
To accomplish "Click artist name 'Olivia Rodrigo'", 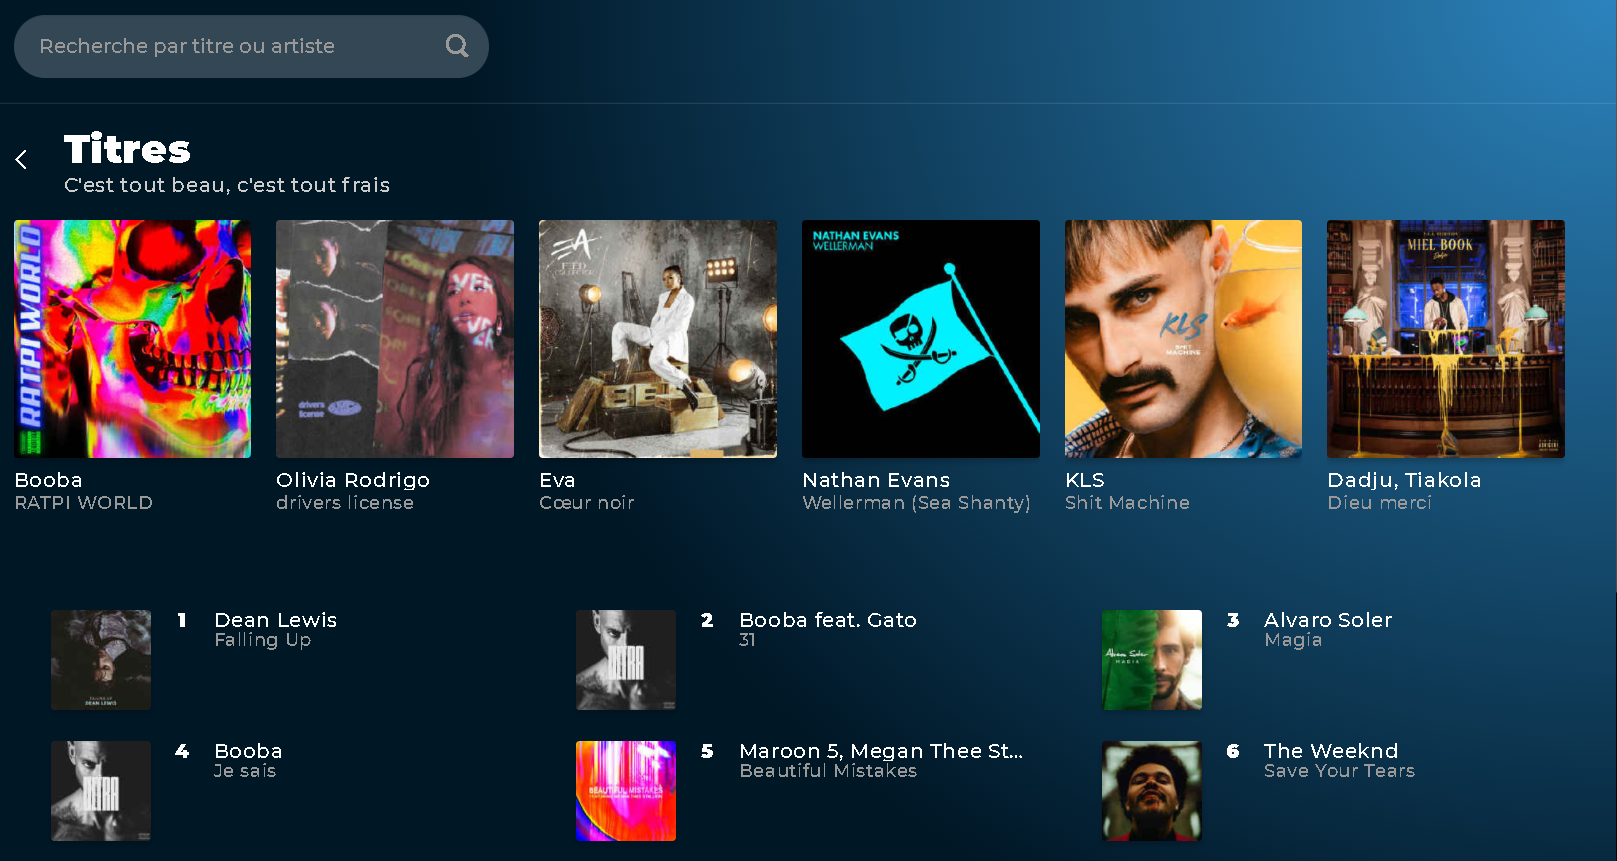I will 353,480.
